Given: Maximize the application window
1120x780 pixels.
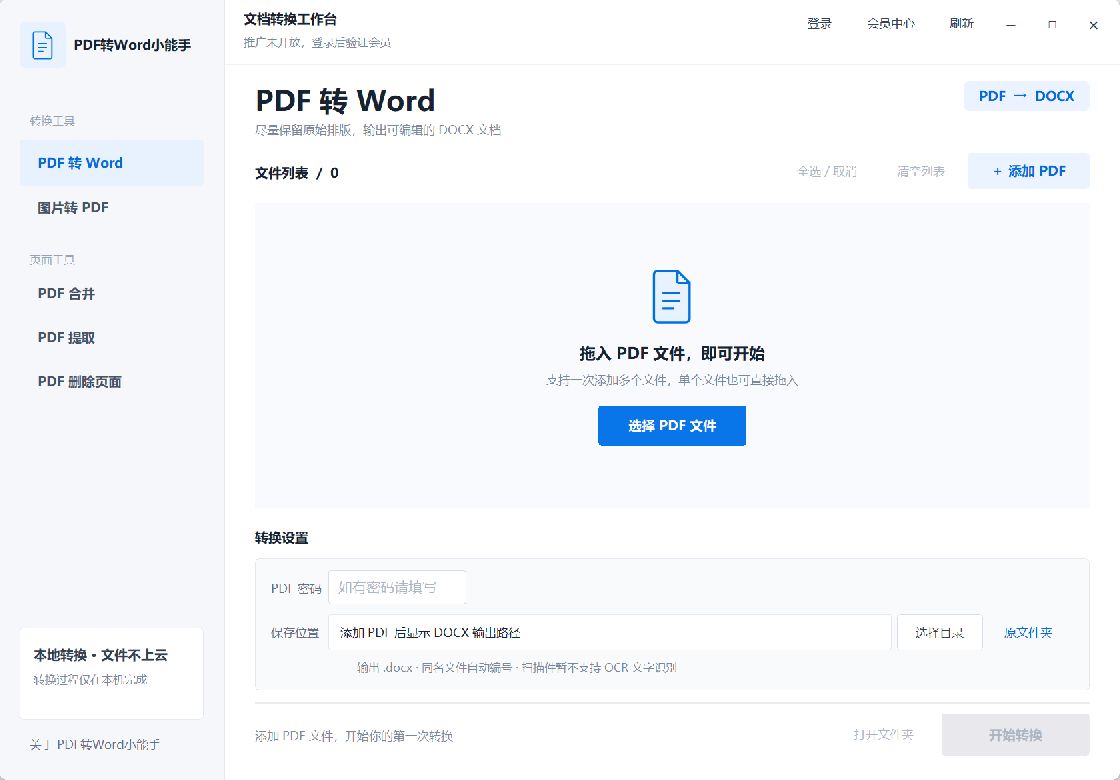Looking at the screenshot, I should point(1052,25).
